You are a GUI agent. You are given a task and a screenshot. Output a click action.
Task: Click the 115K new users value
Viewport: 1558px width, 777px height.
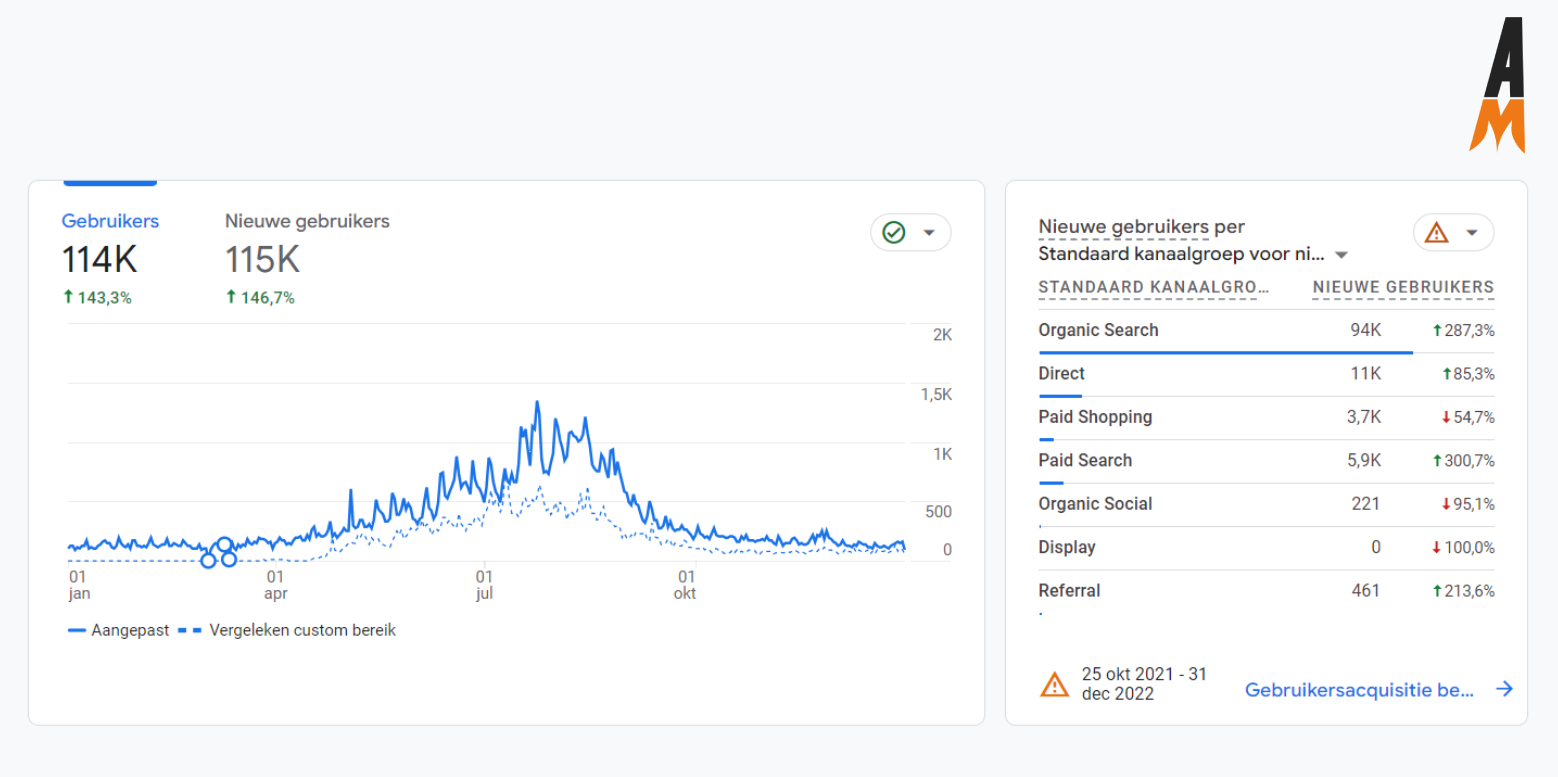point(262,260)
